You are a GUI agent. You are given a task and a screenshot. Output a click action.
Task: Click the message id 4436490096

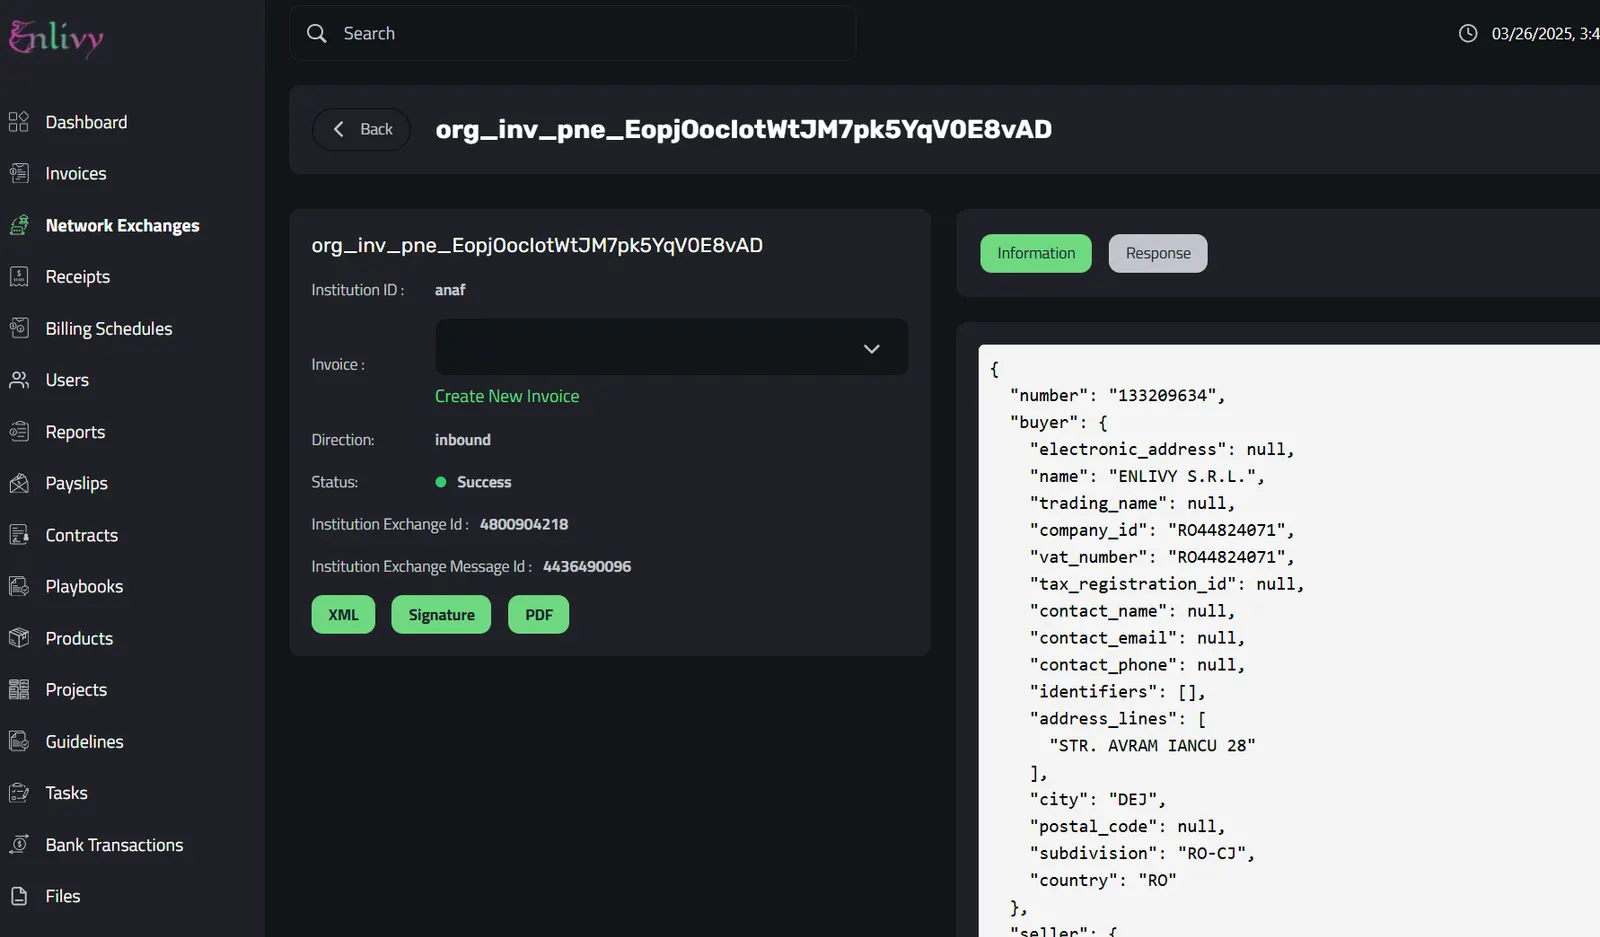click(587, 566)
